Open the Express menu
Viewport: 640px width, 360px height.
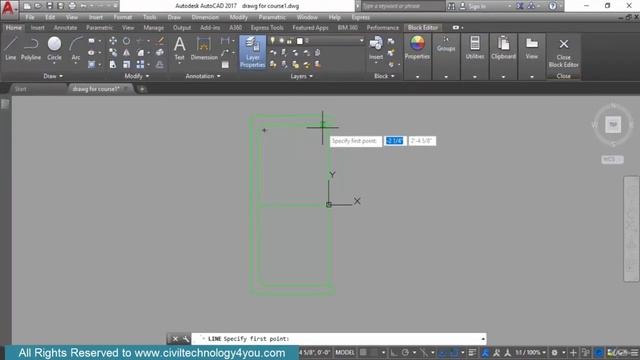click(x=360, y=17)
